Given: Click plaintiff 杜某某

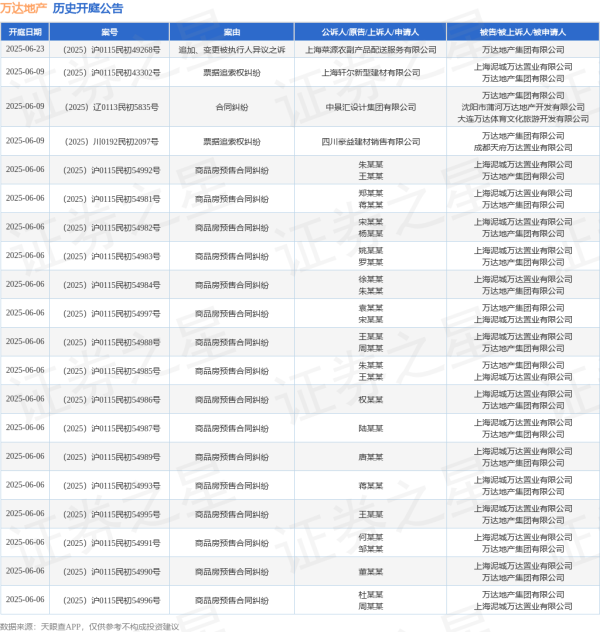Looking at the screenshot, I should click(x=370, y=595).
